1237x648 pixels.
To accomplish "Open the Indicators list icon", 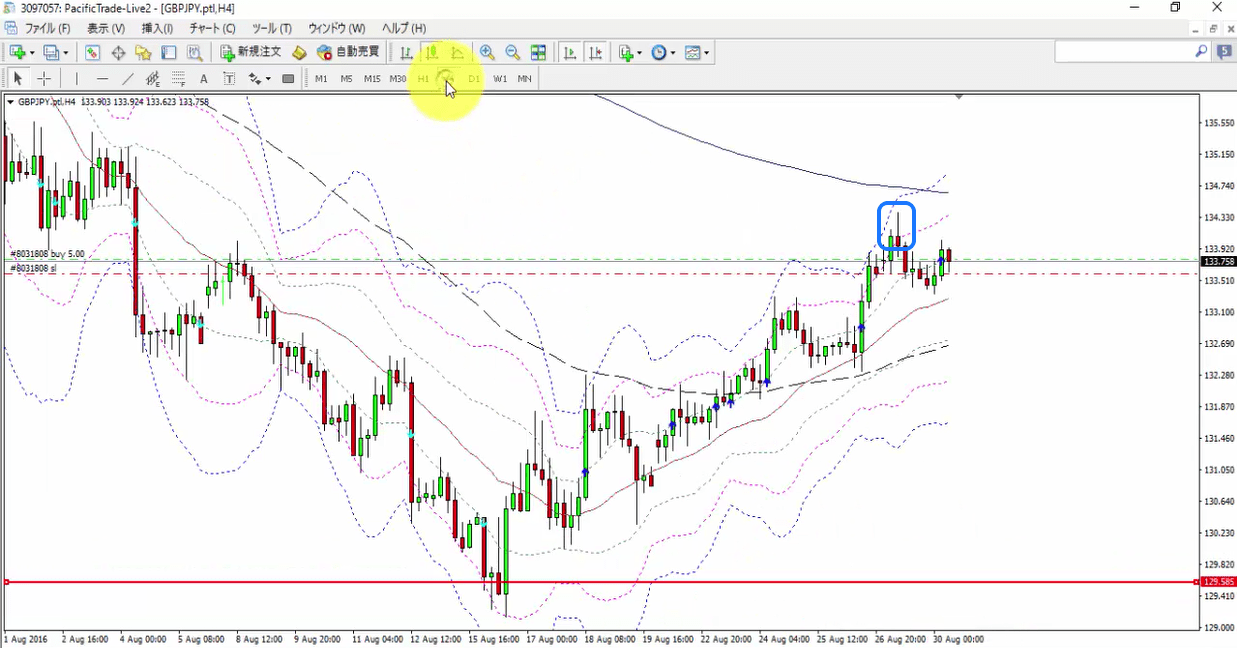I will [x=625, y=52].
